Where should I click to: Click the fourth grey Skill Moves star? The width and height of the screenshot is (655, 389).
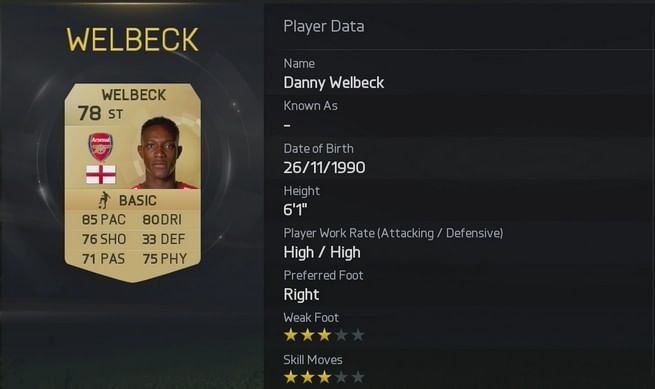(341, 377)
